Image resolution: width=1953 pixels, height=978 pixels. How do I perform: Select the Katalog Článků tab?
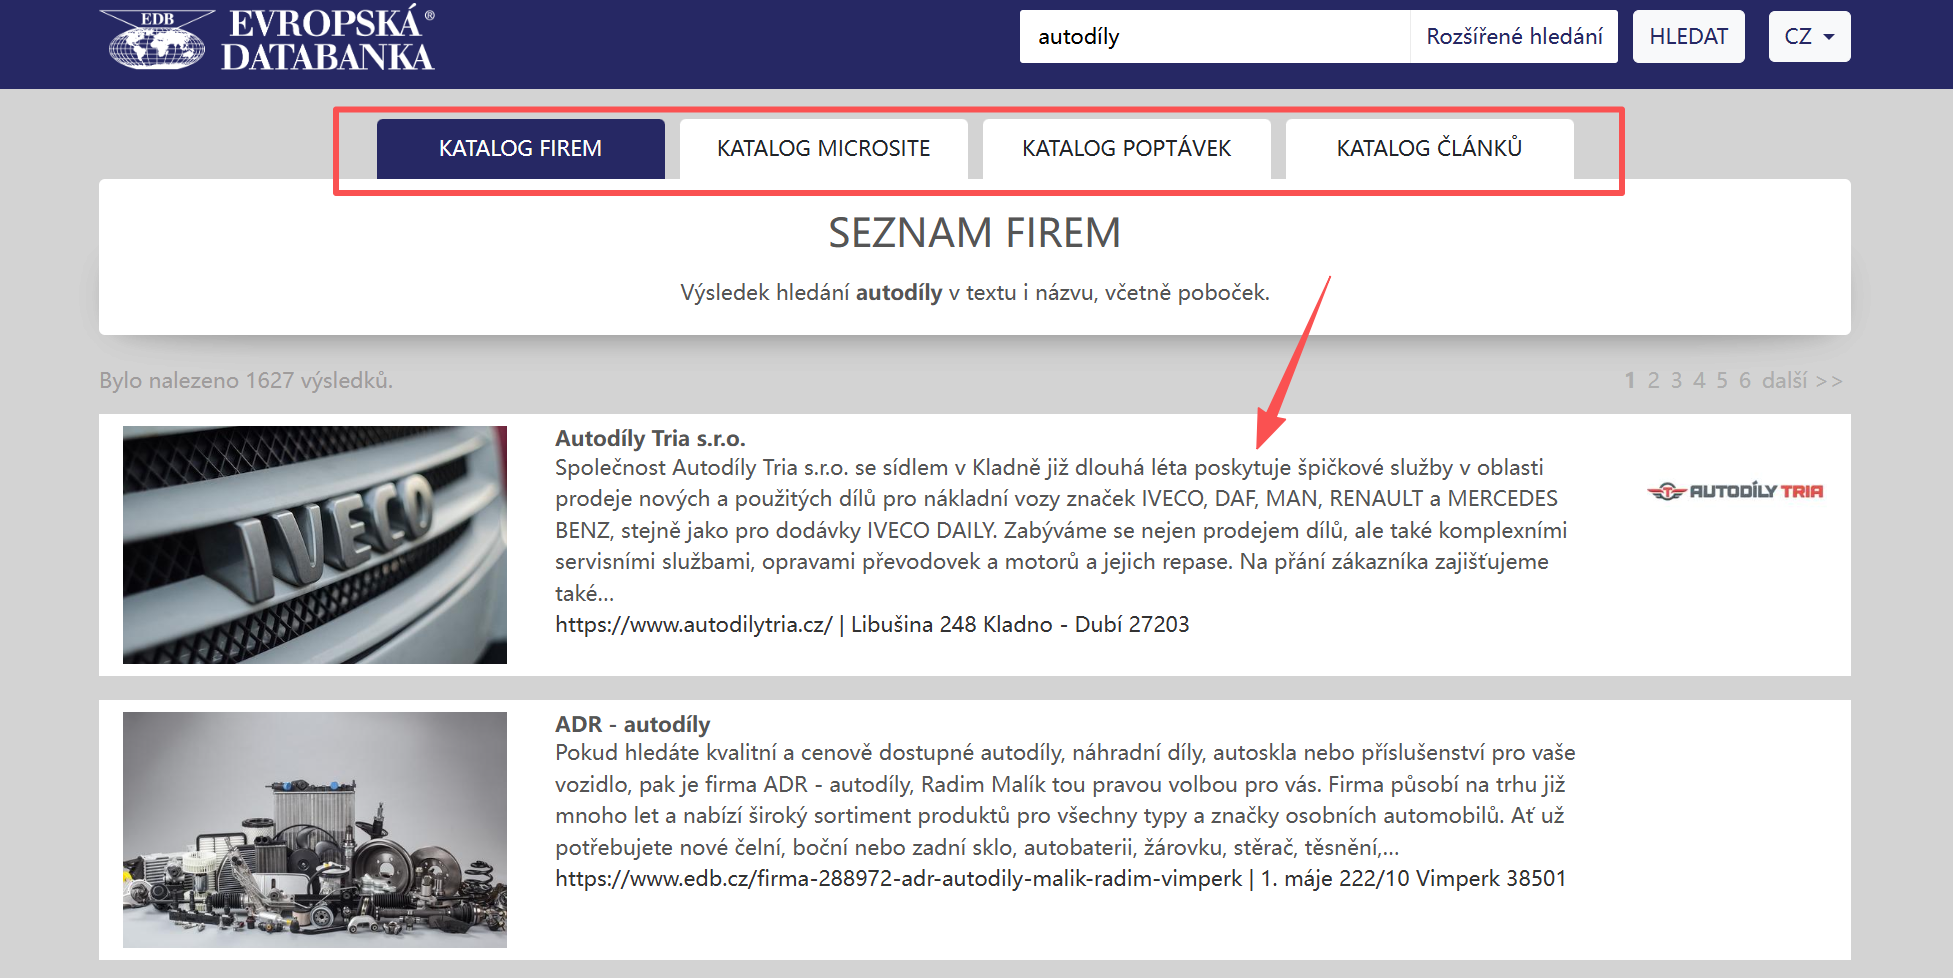pos(1429,149)
